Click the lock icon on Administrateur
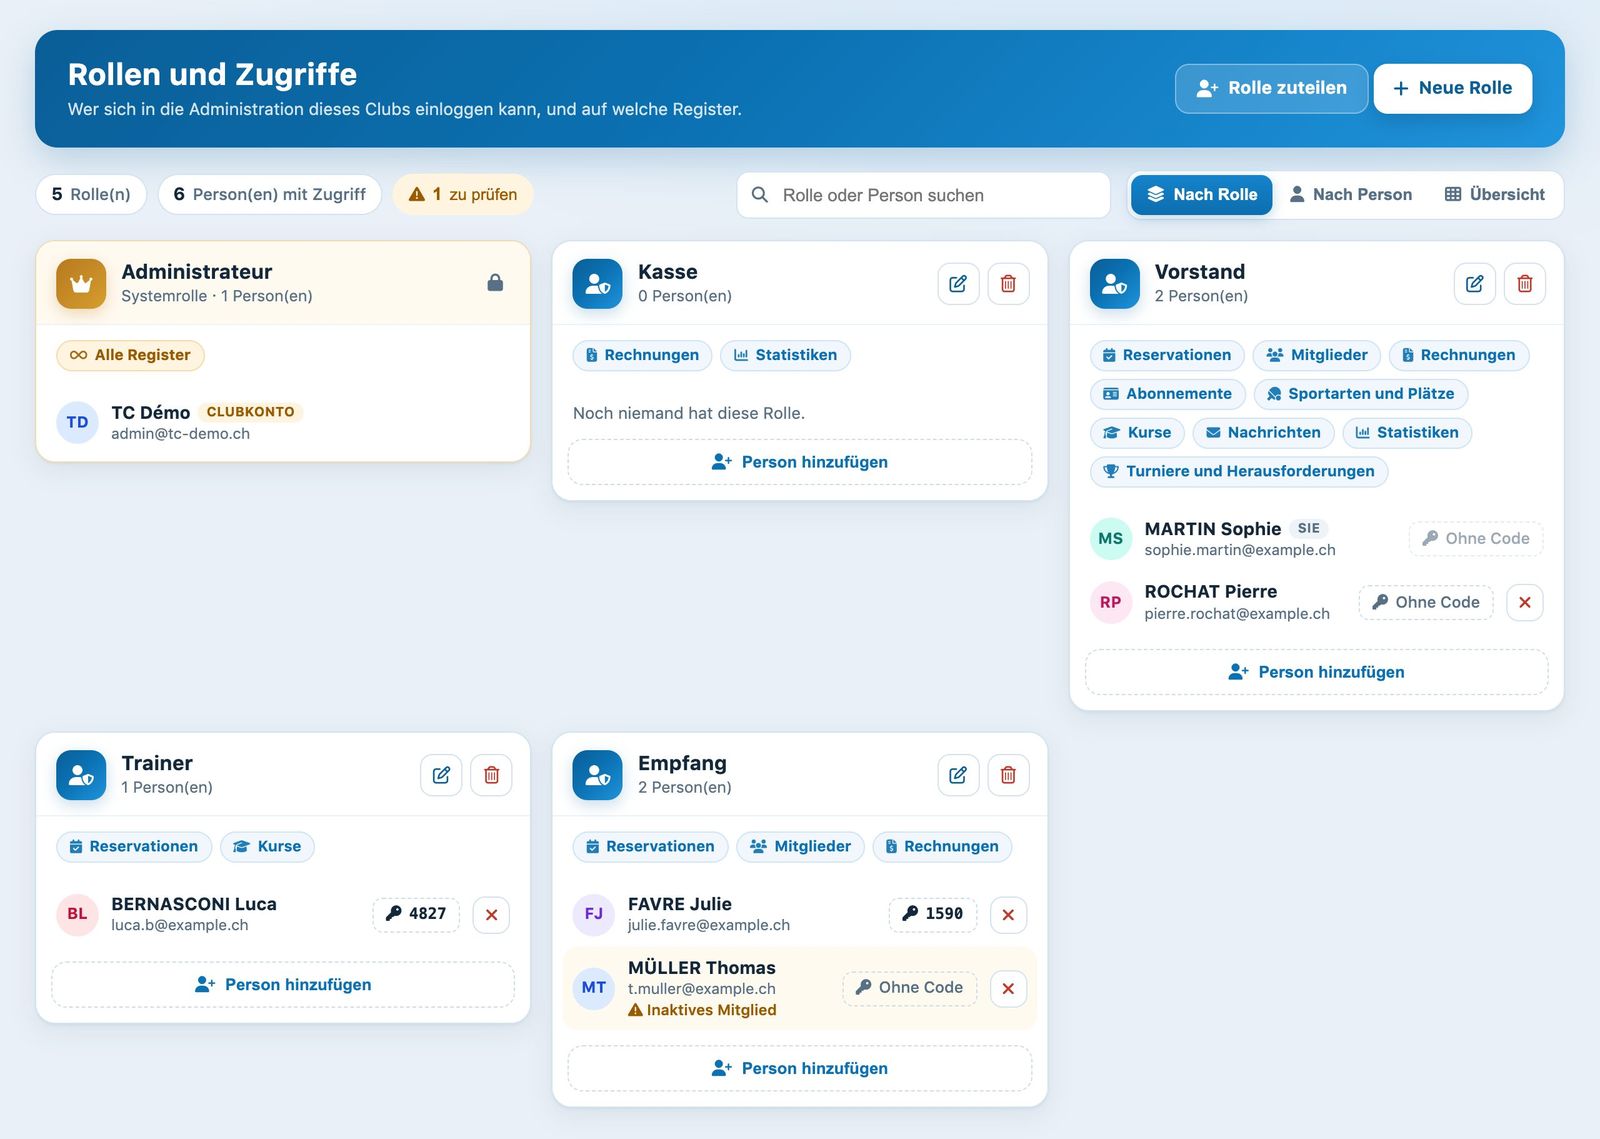 coord(495,283)
